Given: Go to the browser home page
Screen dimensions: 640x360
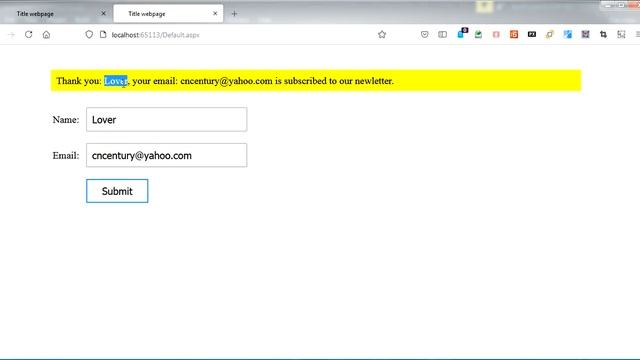Looking at the screenshot, I should pyautogui.click(x=46, y=35).
